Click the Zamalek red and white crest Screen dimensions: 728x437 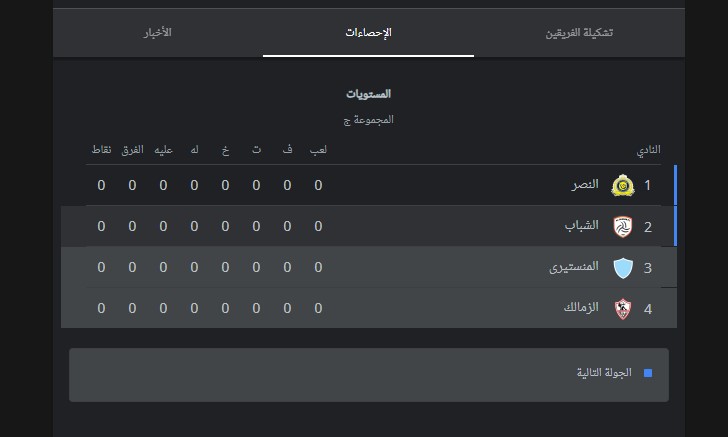click(623, 309)
